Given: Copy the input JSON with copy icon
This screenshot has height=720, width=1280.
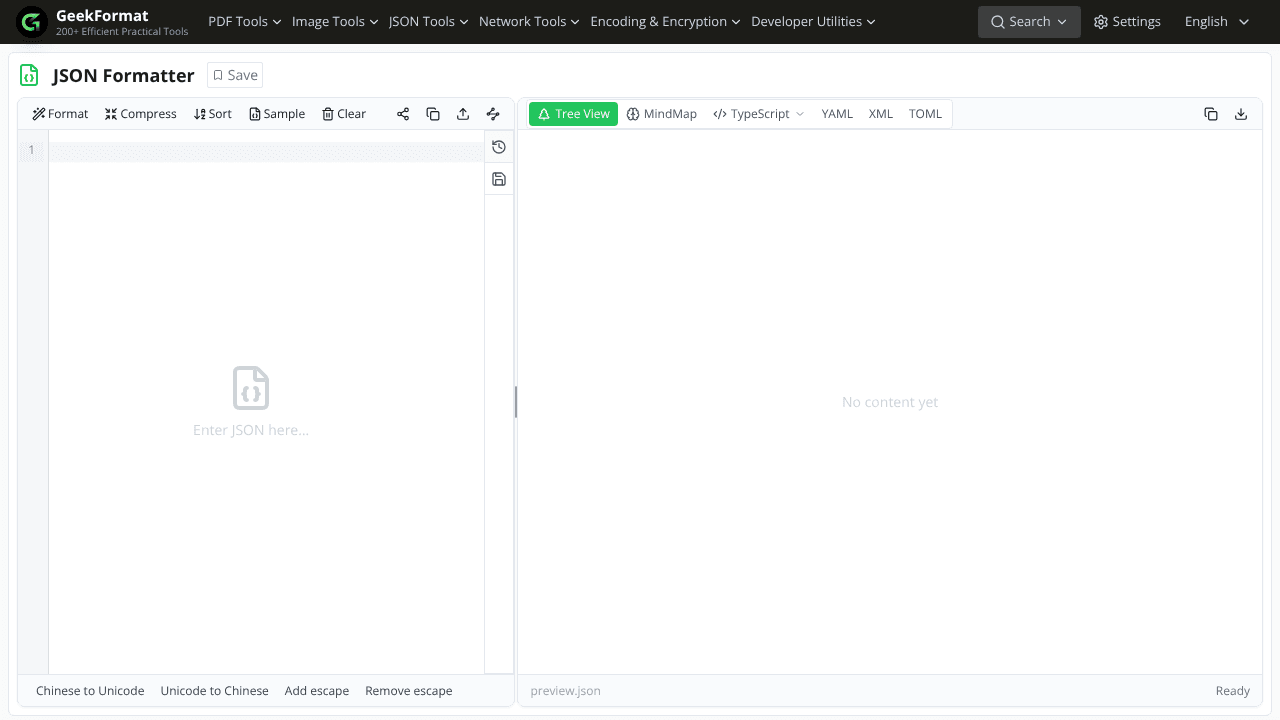Looking at the screenshot, I should [x=433, y=114].
